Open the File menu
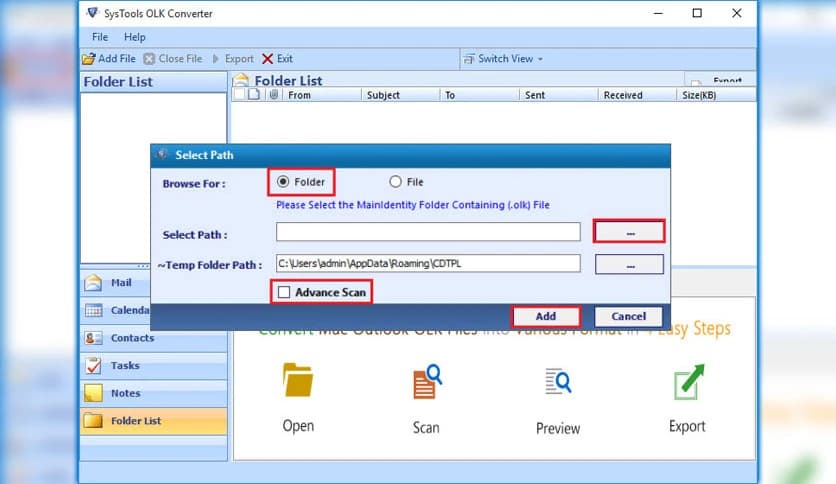The image size is (836, 484). pyautogui.click(x=100, y=37)
